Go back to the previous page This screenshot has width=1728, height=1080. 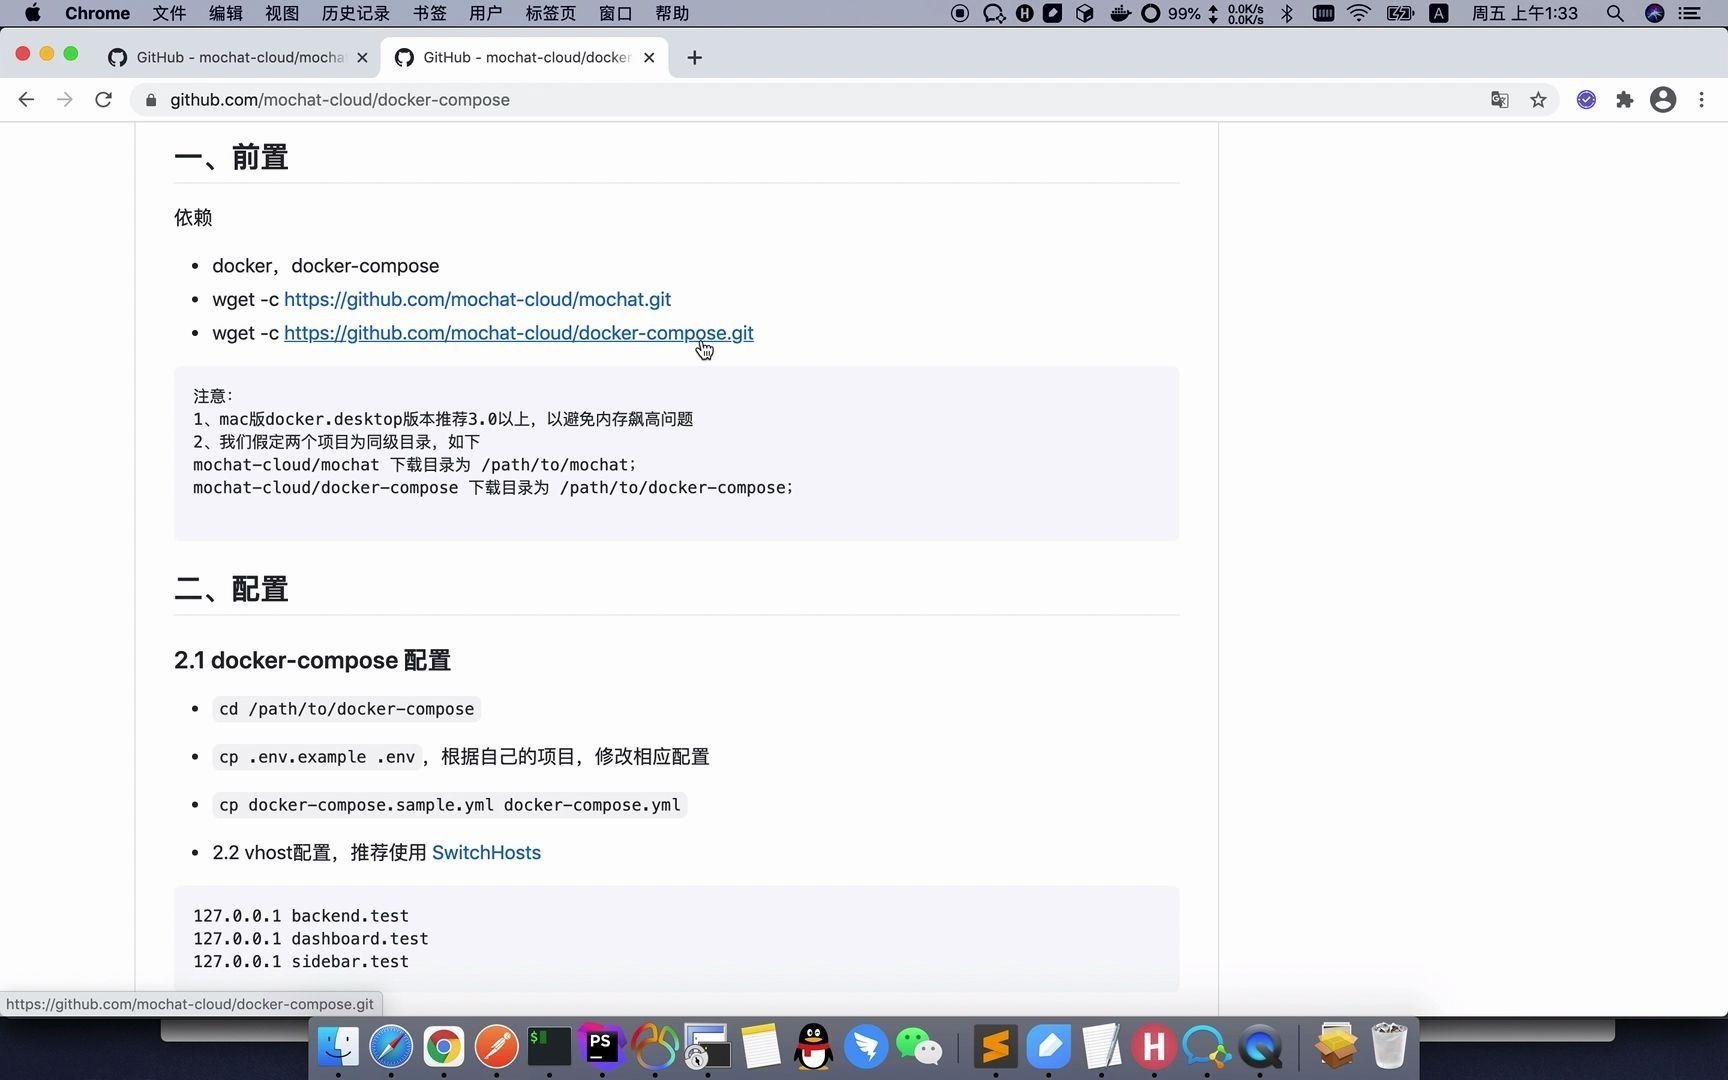(27, 100)
